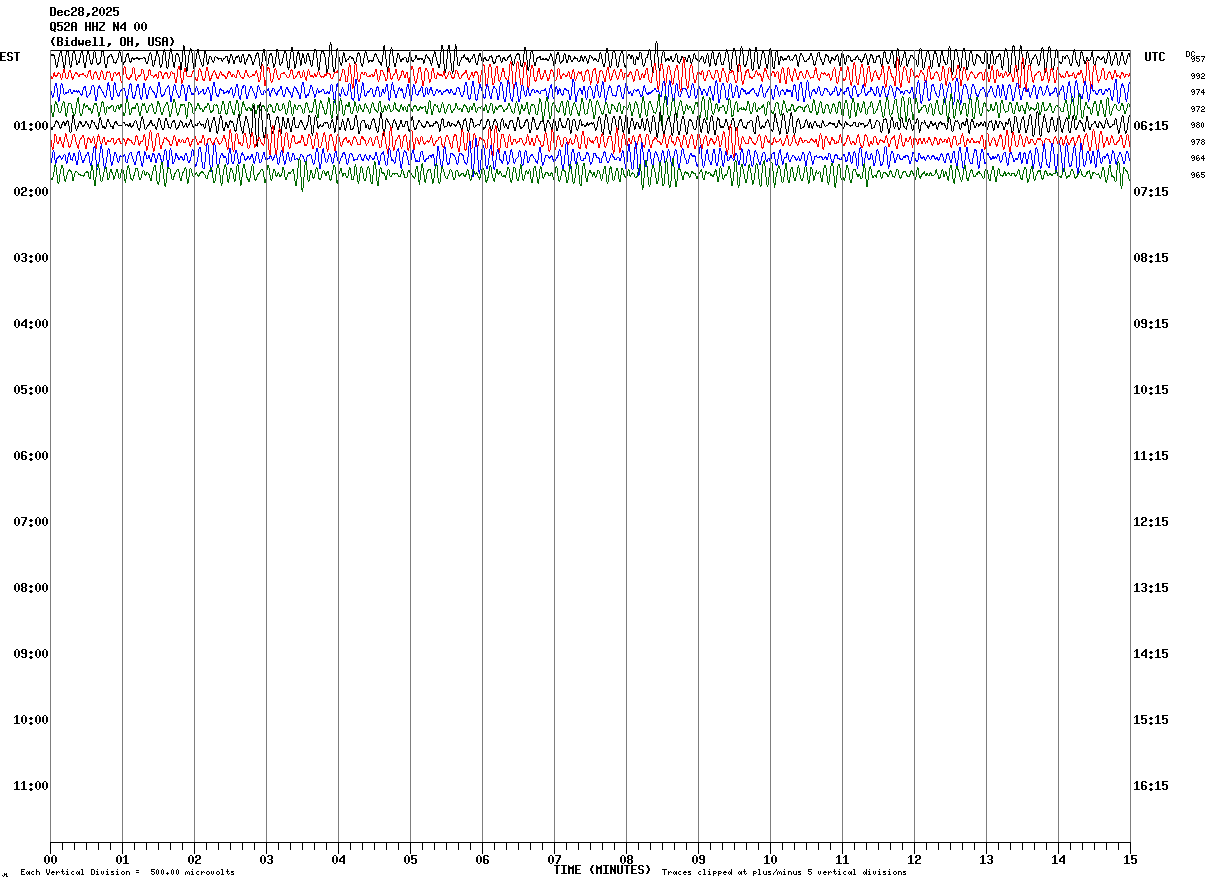Click the TIME (MINUTES) axis title
The image size is (1210, 886).
602,870
